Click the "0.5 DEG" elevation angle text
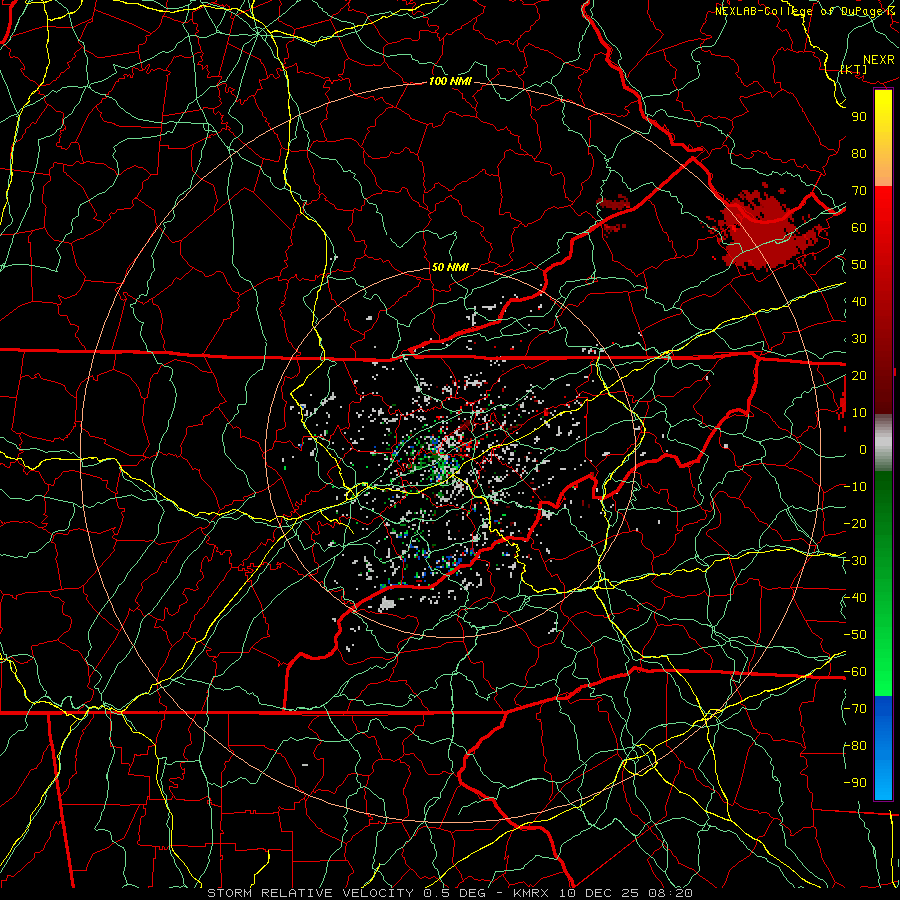 tap(453, 893)
